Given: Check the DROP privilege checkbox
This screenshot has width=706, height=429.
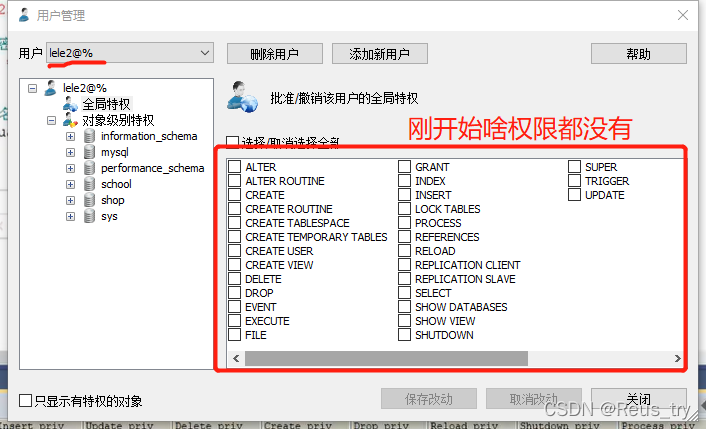Looking at the screenshot, I should (x=235, y=293).
